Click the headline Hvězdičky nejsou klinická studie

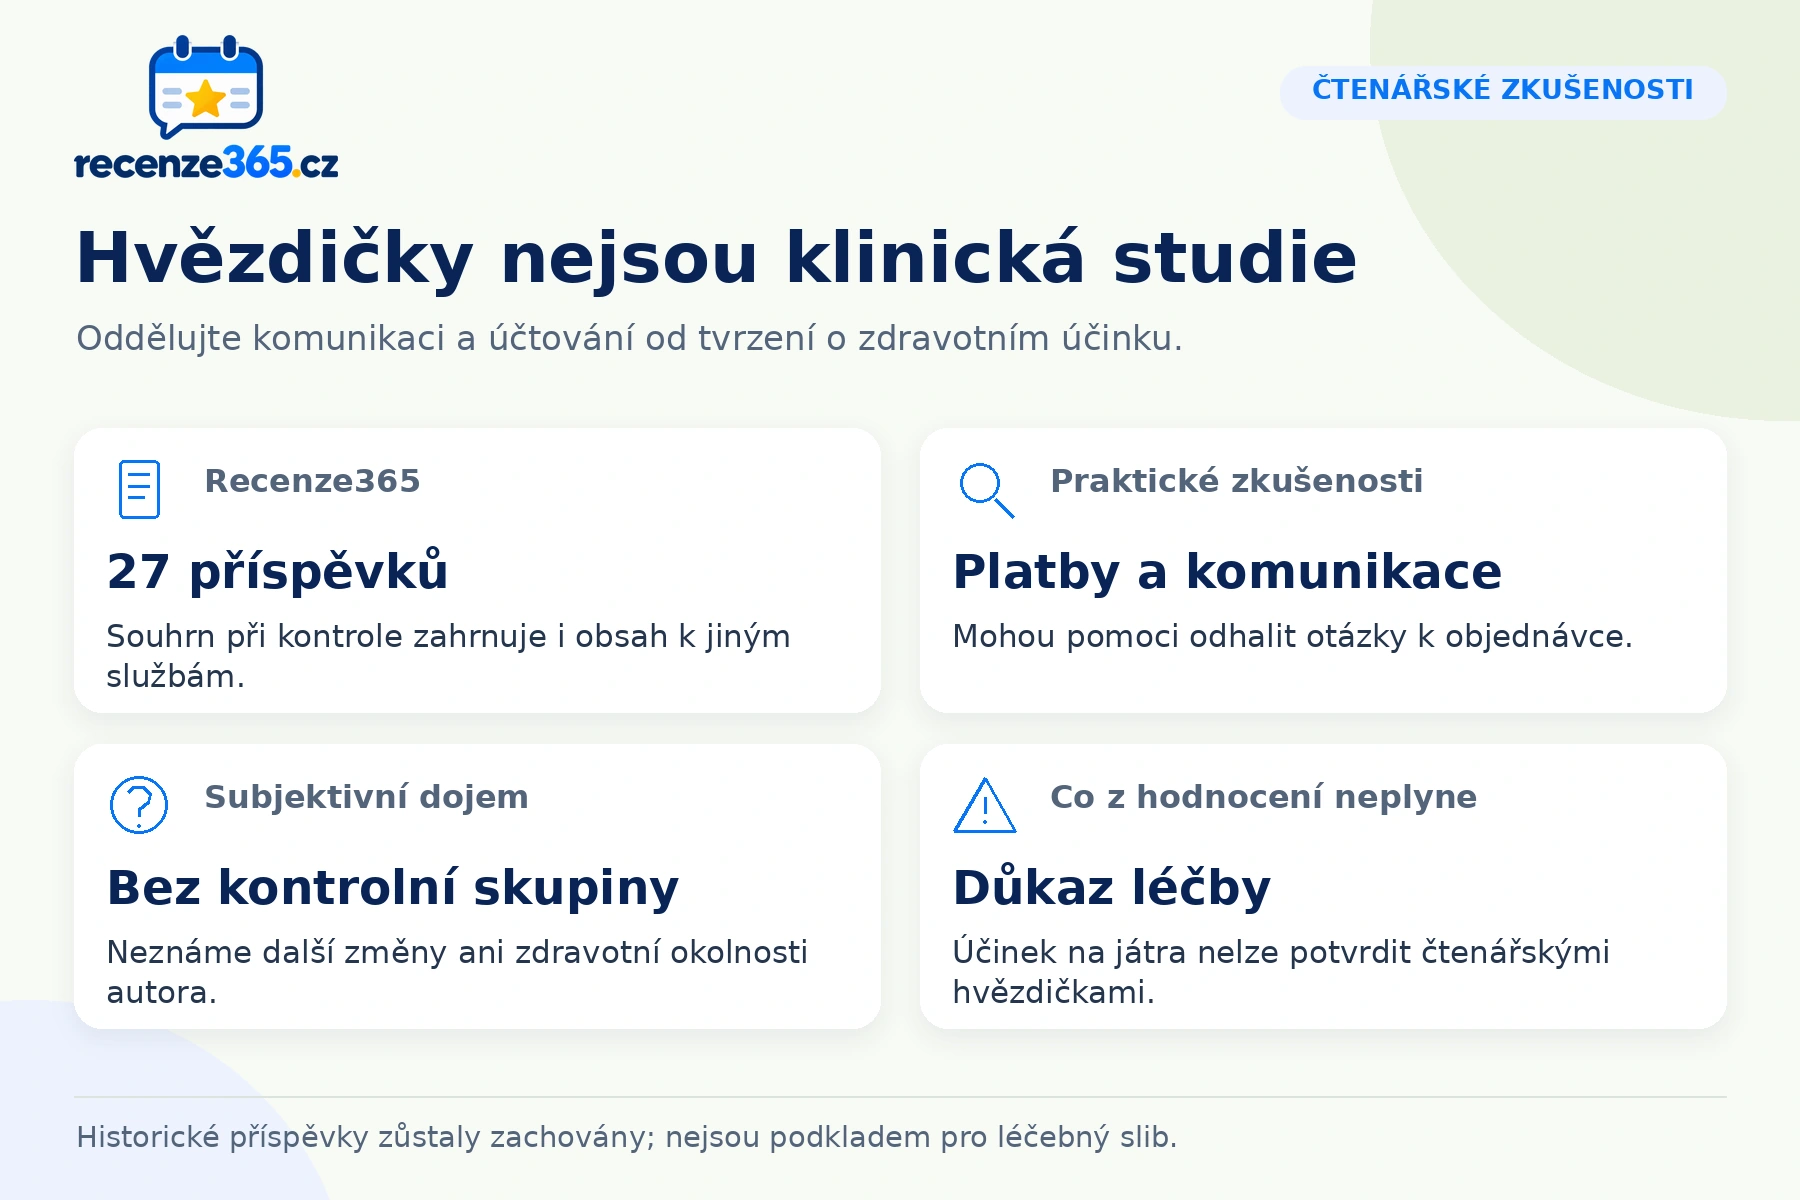coord(716,258)
